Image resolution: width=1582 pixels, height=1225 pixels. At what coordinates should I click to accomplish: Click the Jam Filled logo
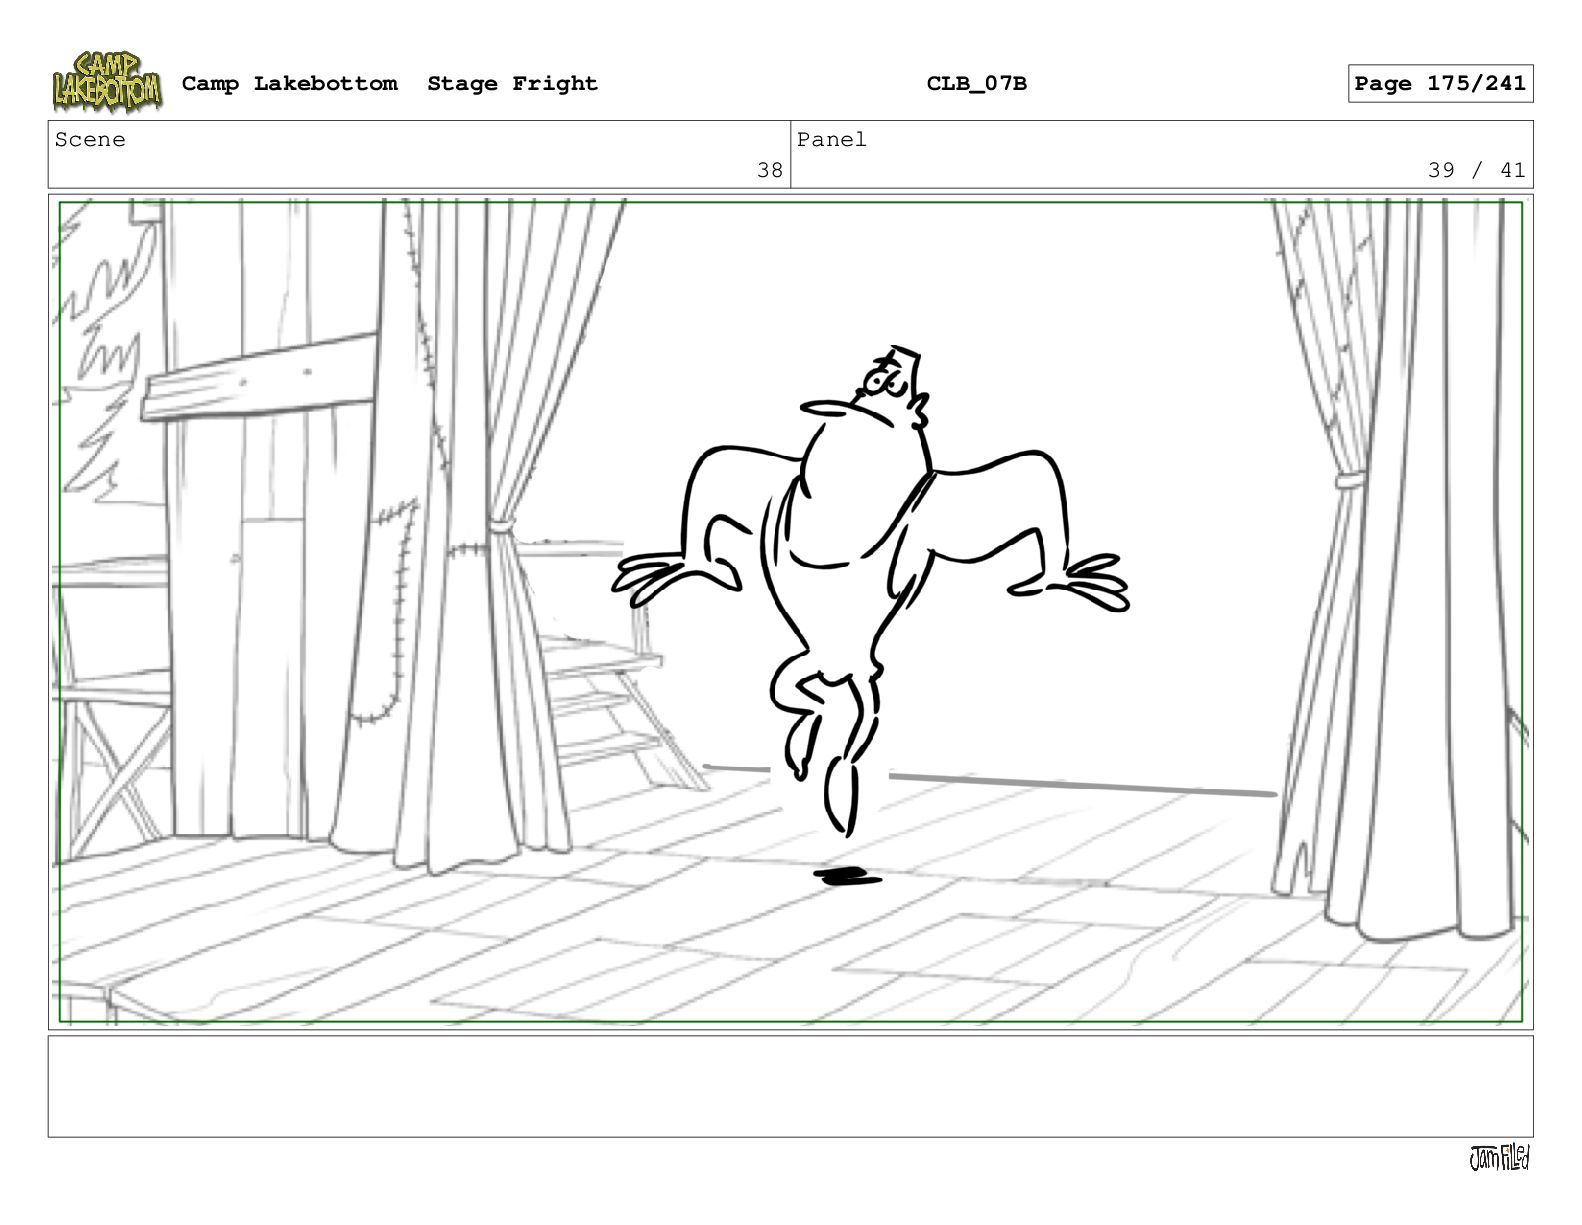(1499, 1158)
